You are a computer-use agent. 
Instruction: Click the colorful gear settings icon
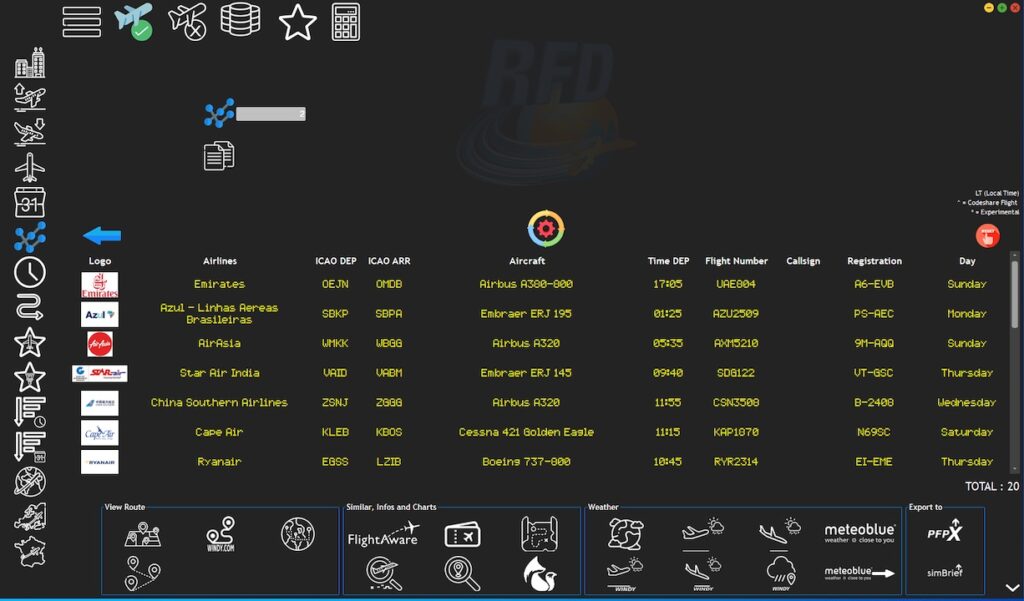(x=546, y=229)
